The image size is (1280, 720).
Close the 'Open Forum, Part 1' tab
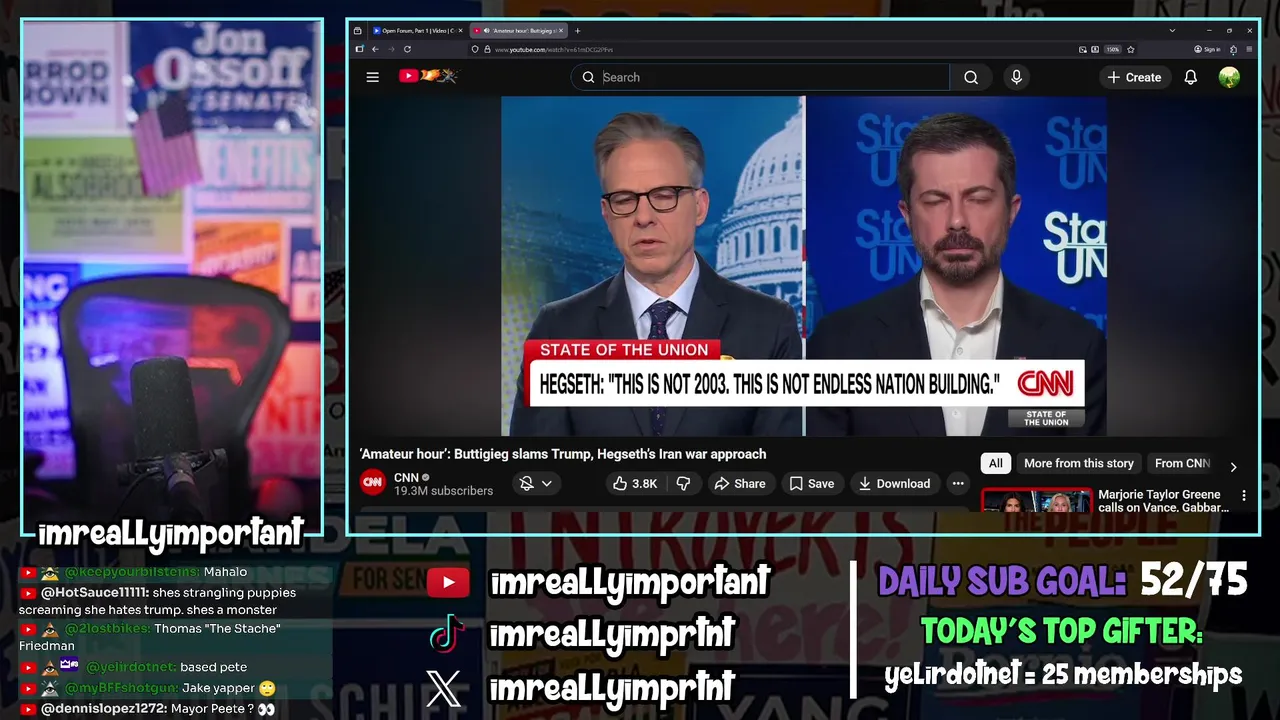click(460, 31)
